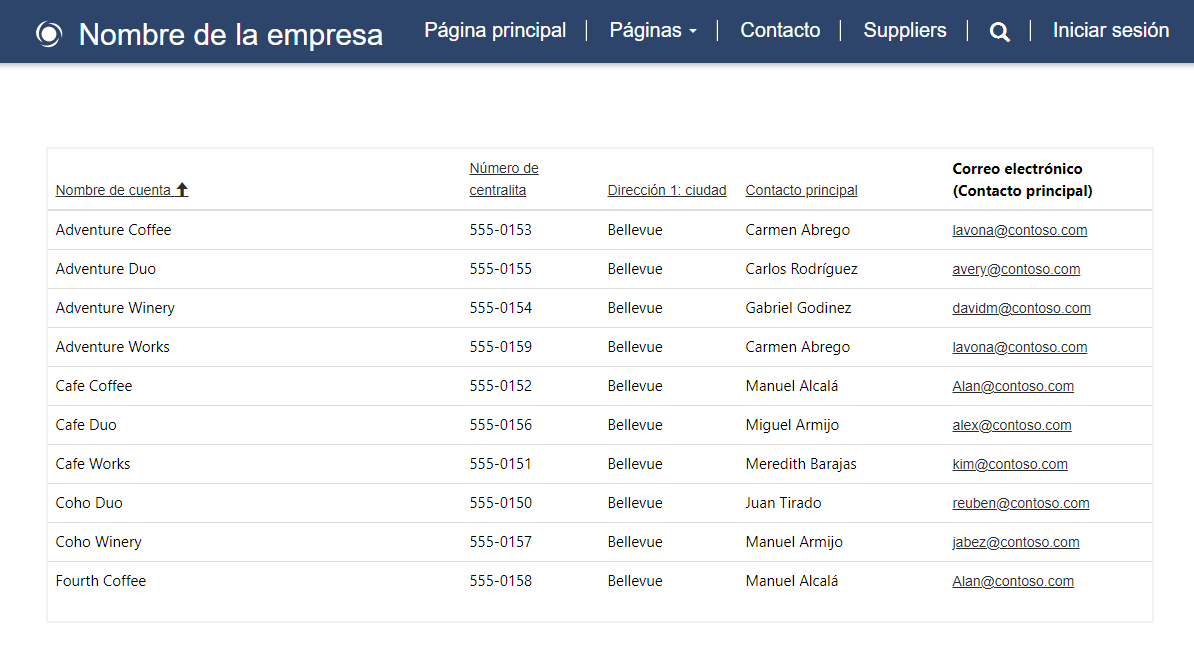Click phone number 555-0155
This screenshot has height=668, width=1194.
click(500, 269)
